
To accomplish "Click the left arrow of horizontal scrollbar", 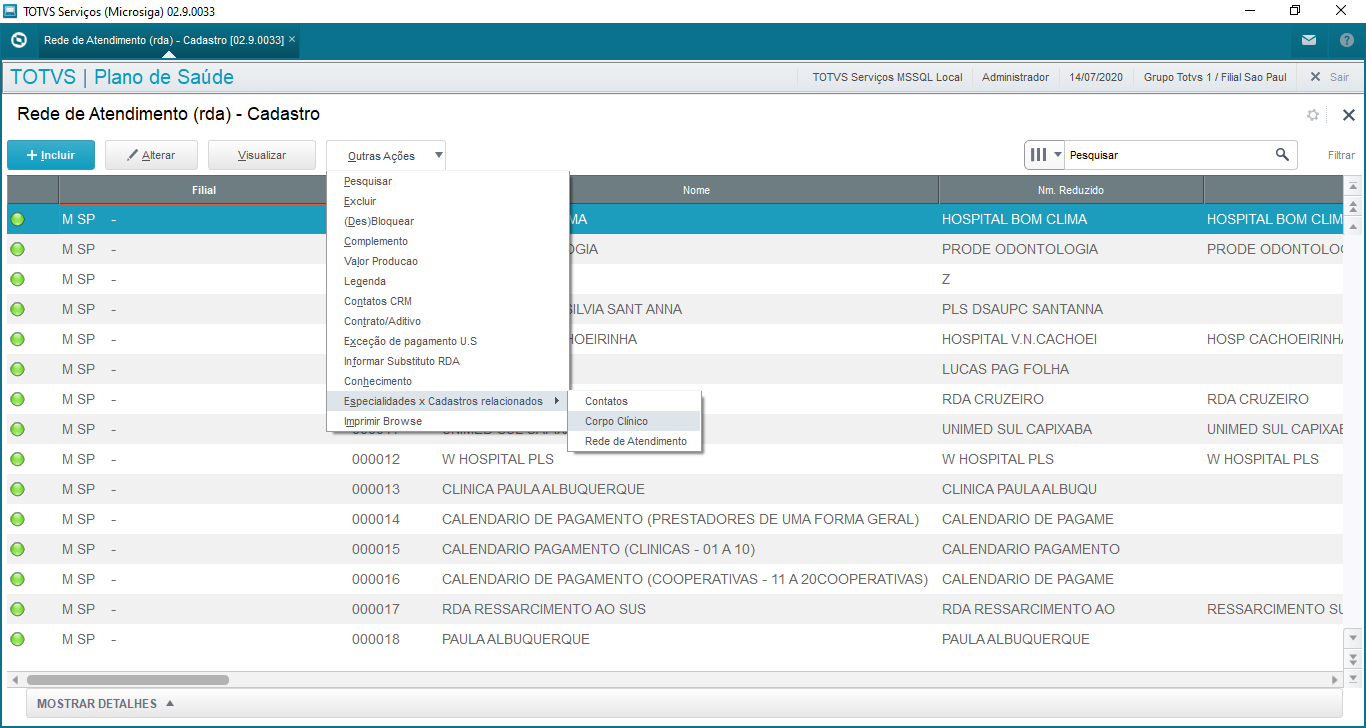I will (x=15, y=680).
